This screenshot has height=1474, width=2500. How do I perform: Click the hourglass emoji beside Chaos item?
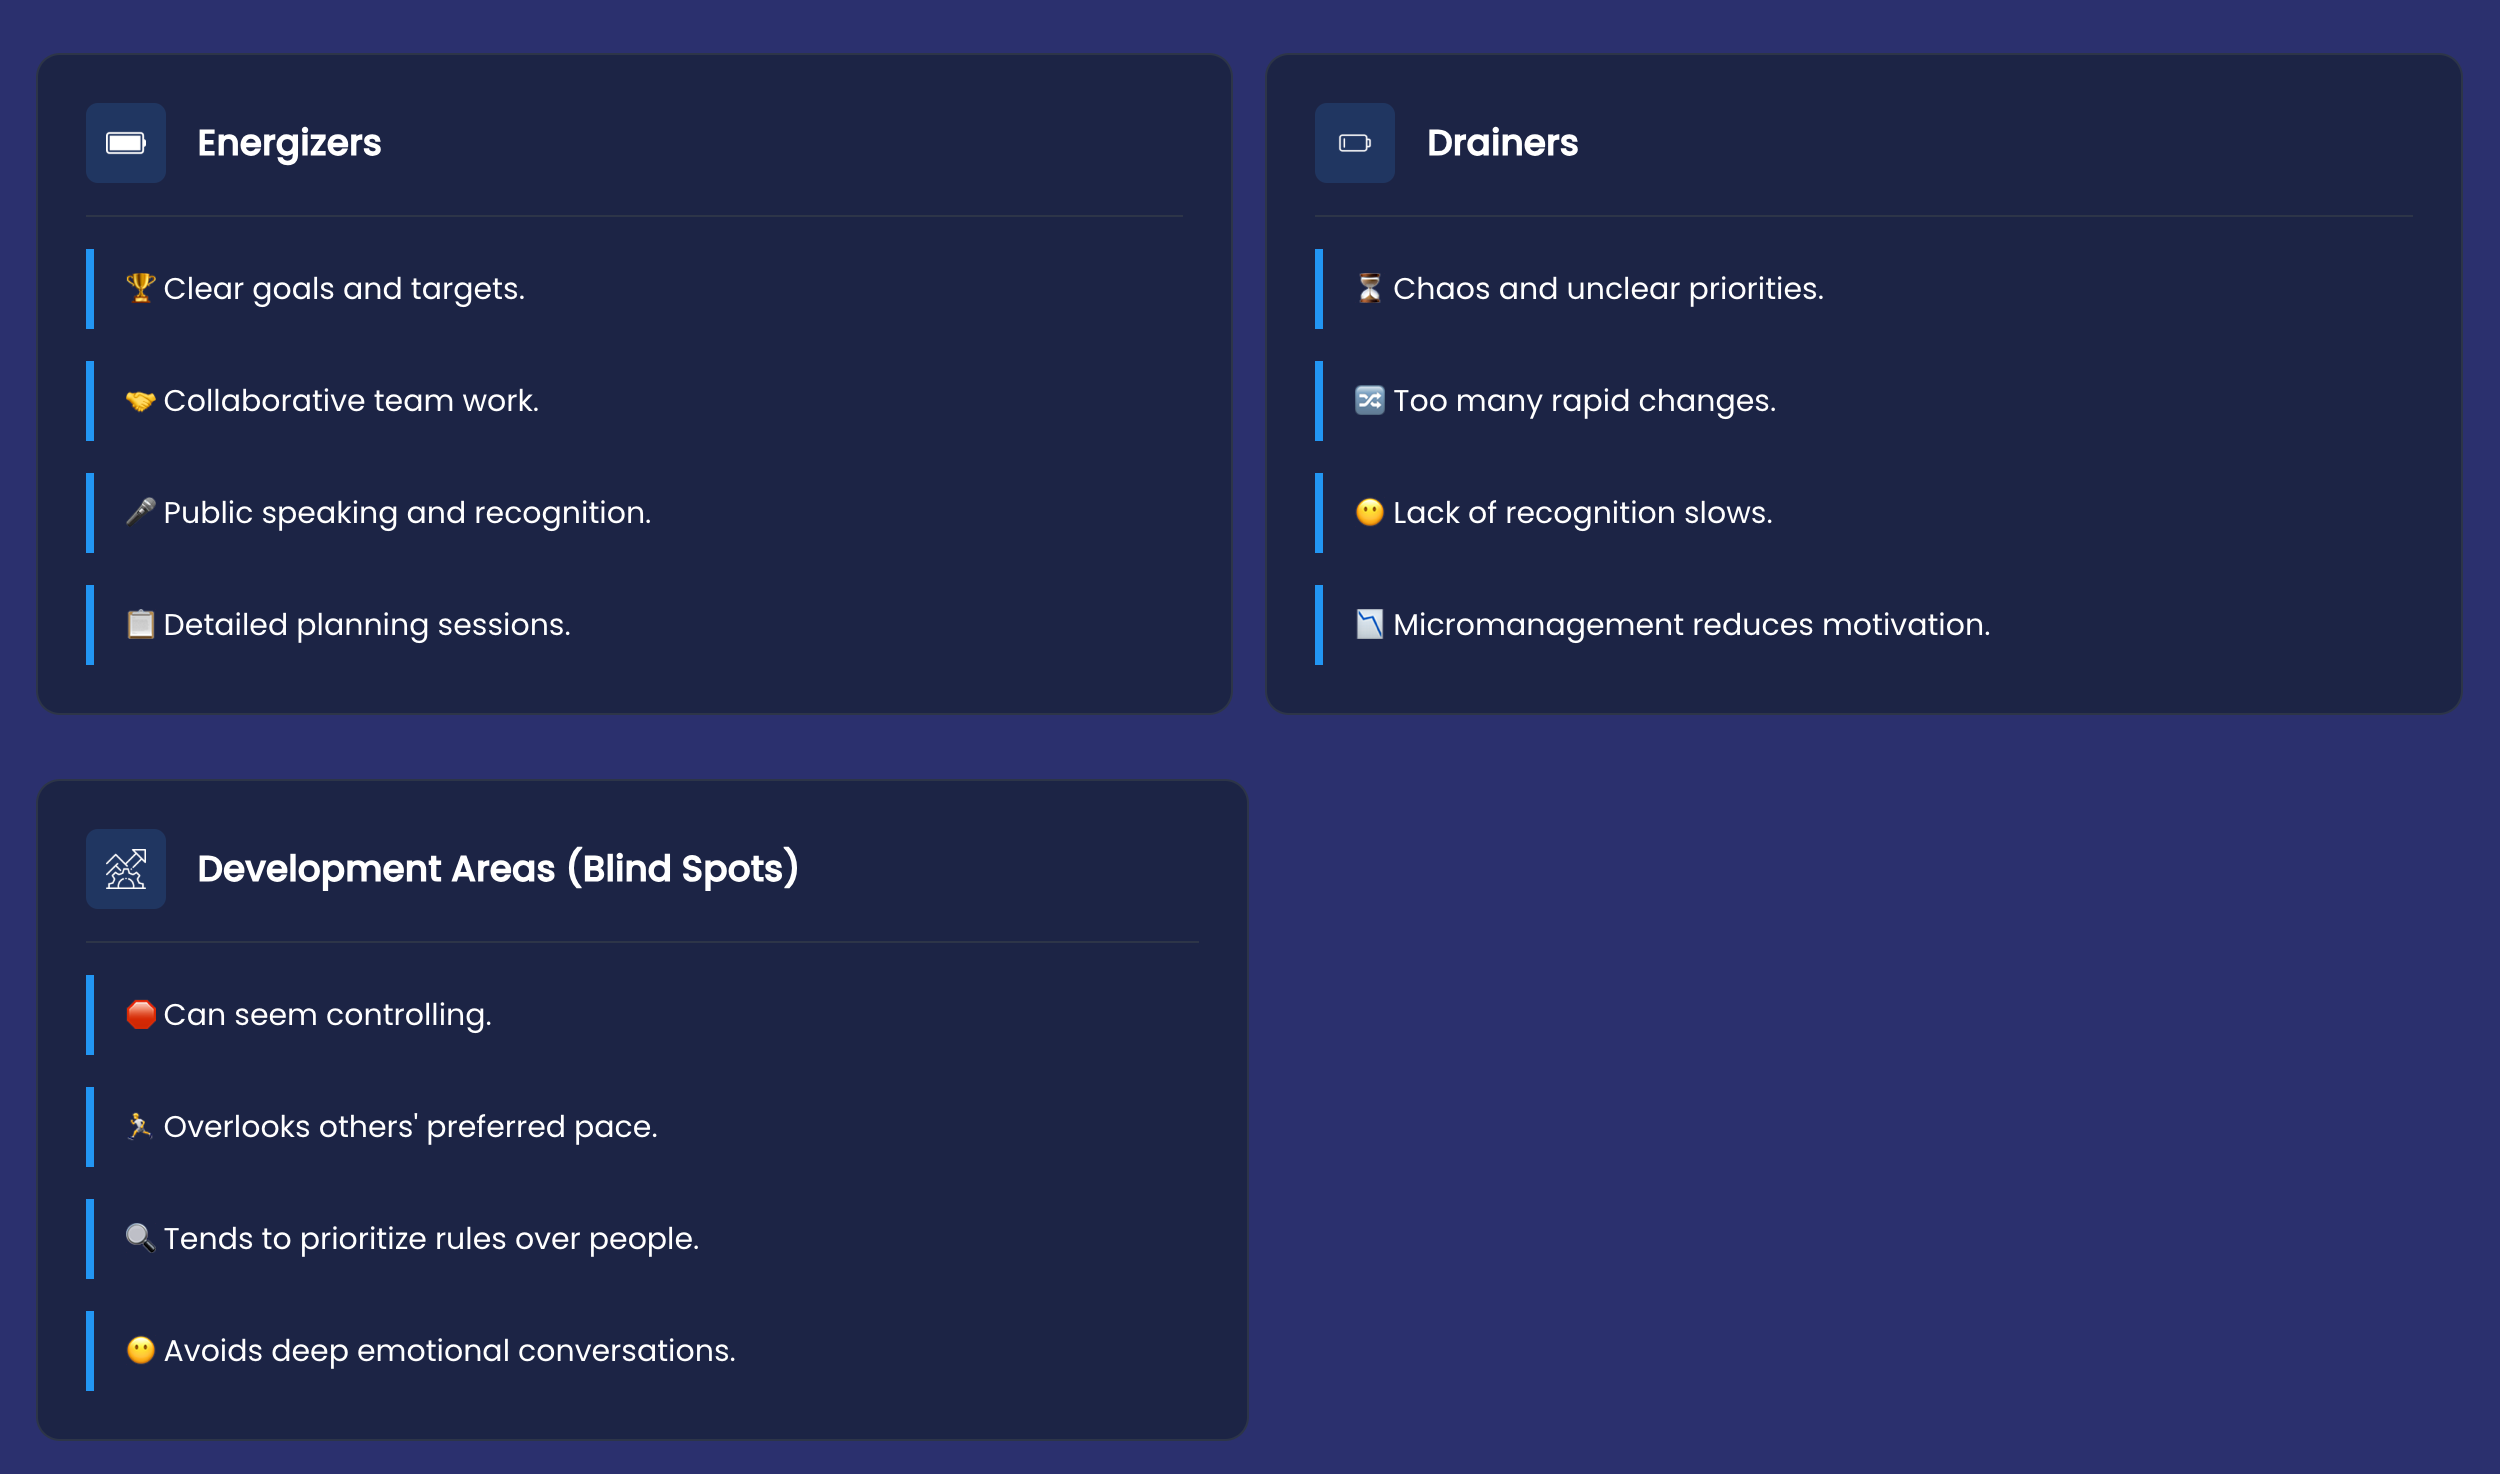tap(1369, 288)
